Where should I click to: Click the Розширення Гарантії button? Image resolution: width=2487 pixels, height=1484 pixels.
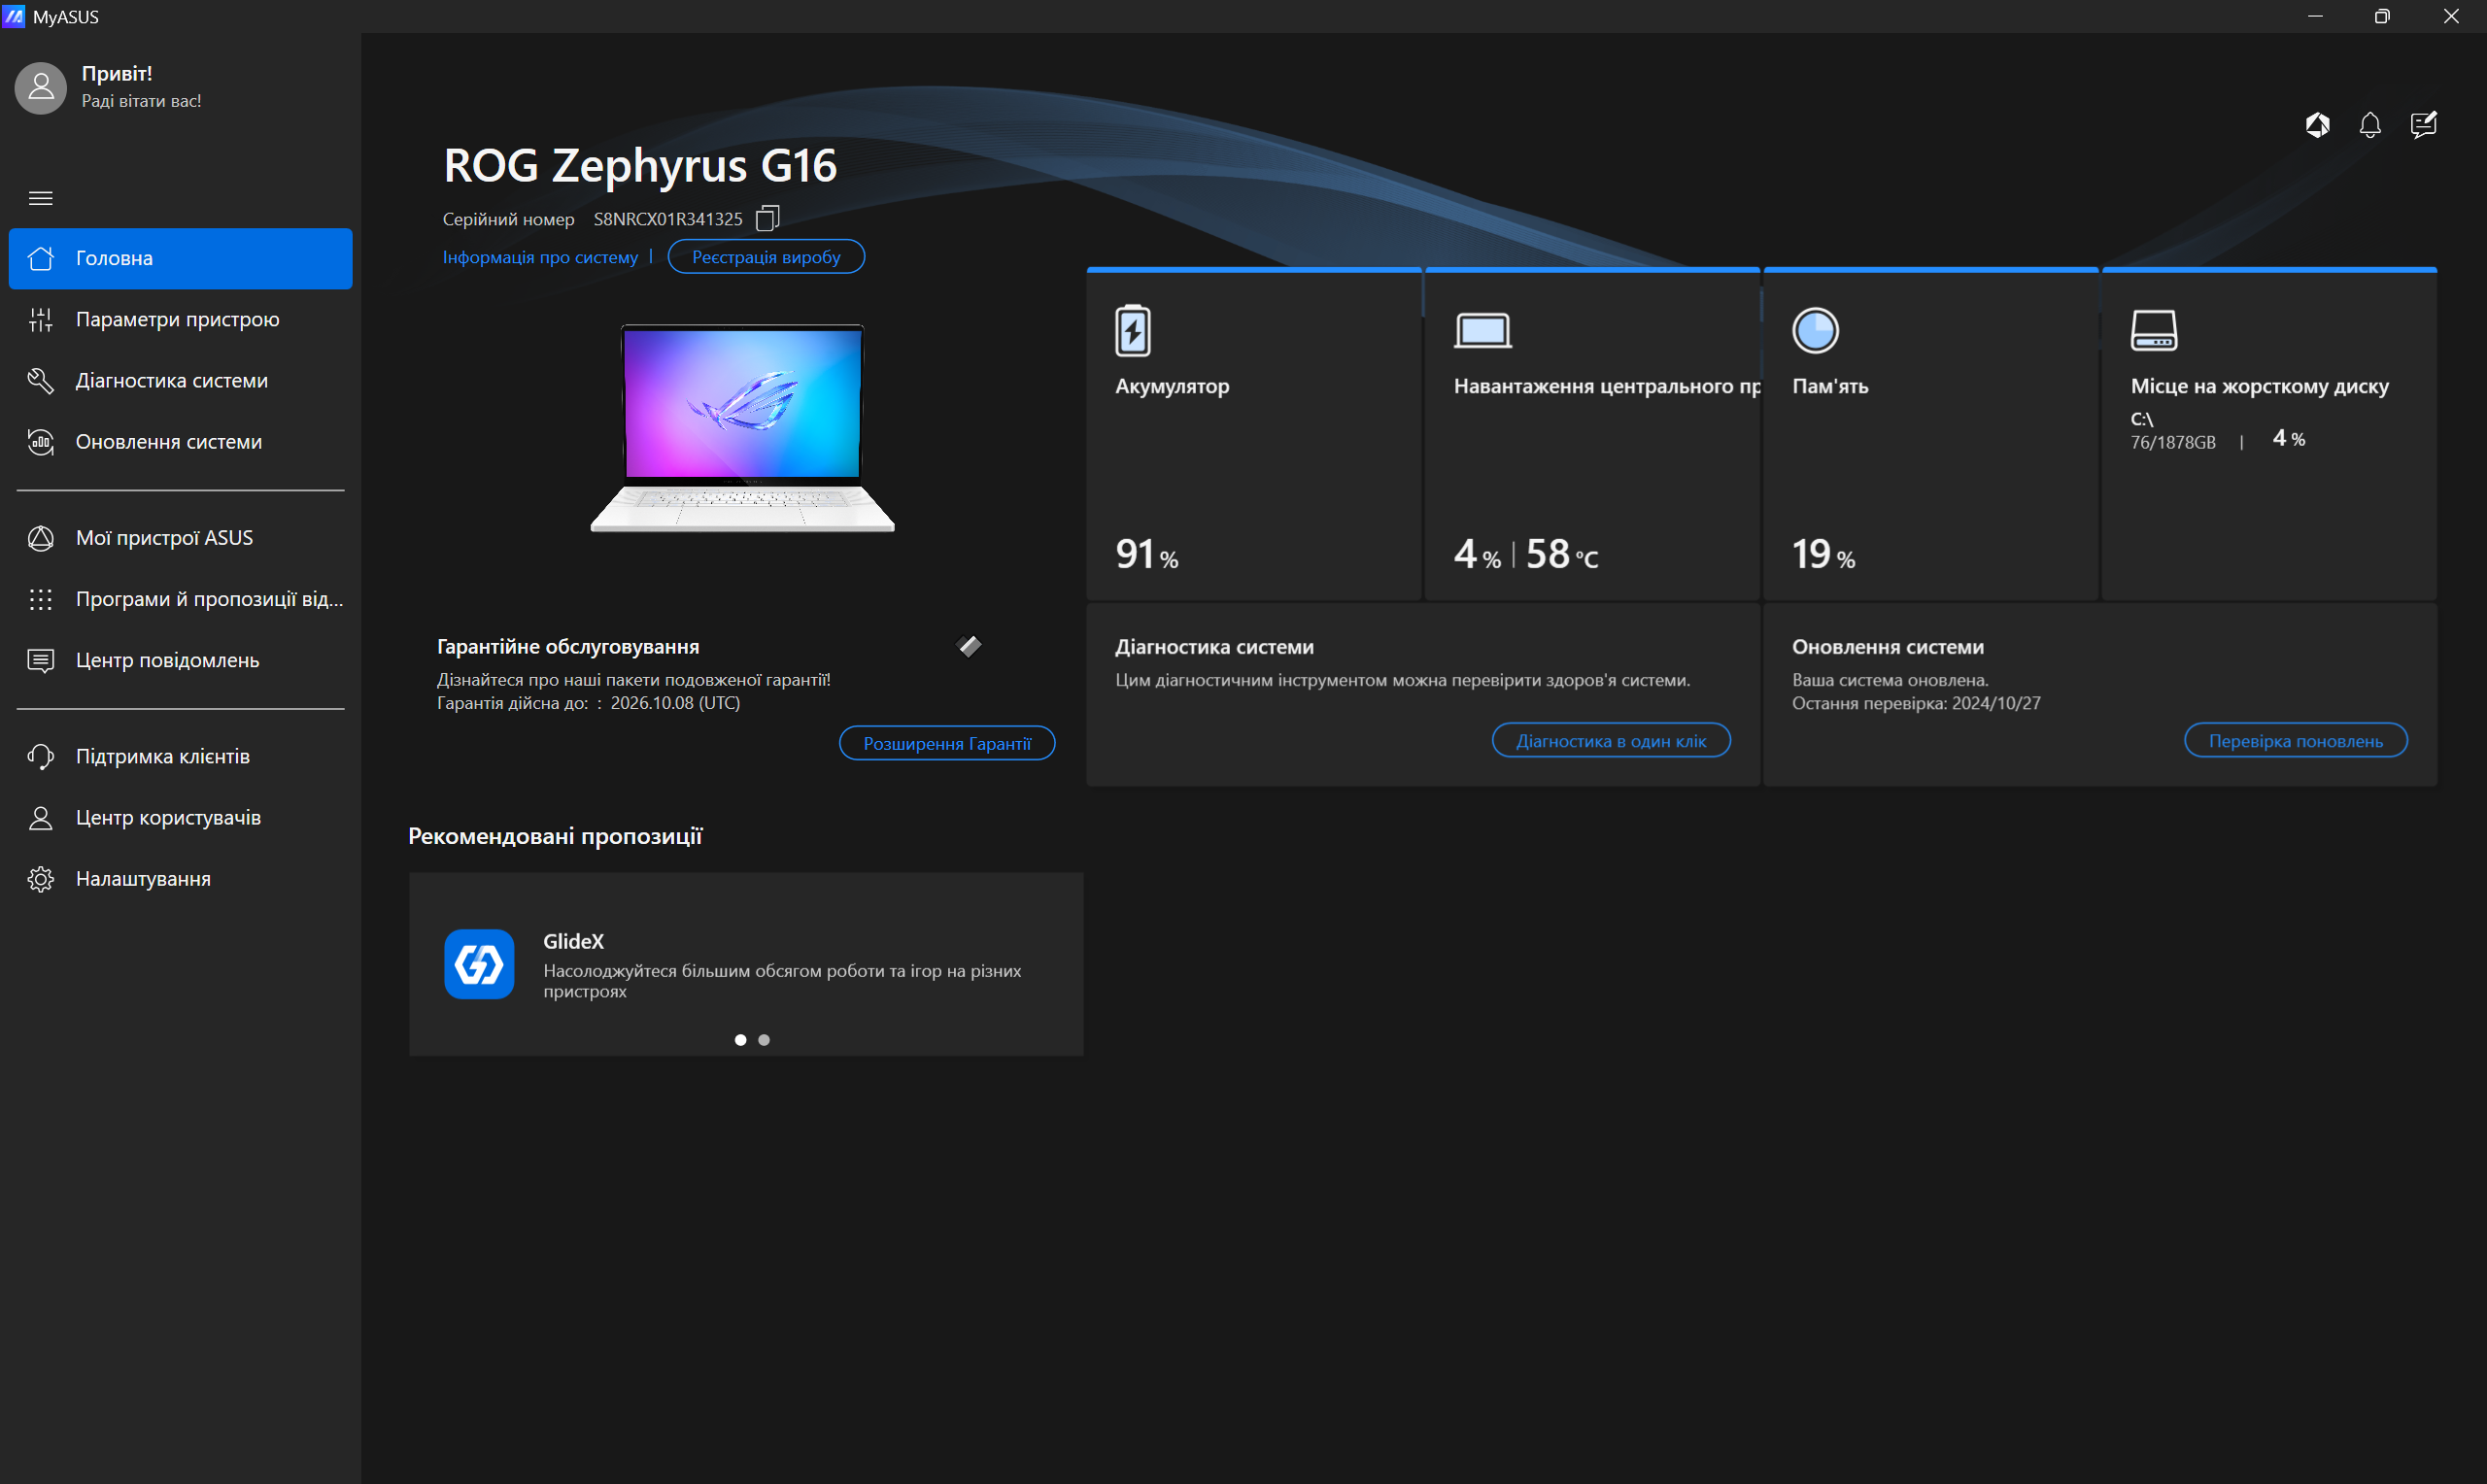pyautogui.click(x=946, y=743)
